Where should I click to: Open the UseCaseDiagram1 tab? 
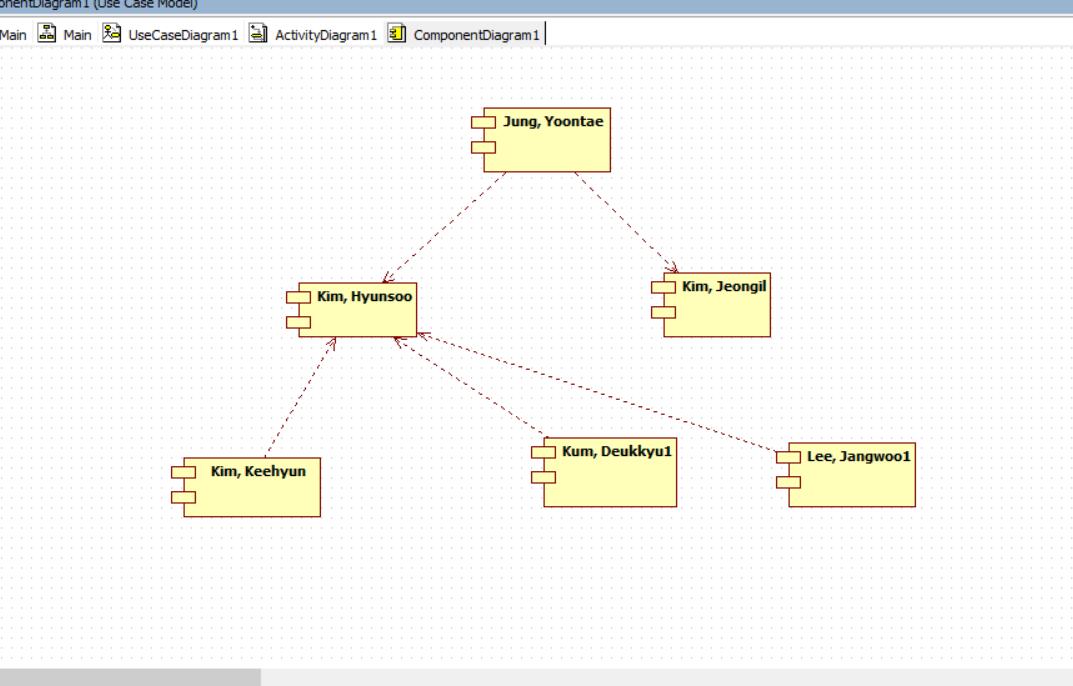point(170,34)
